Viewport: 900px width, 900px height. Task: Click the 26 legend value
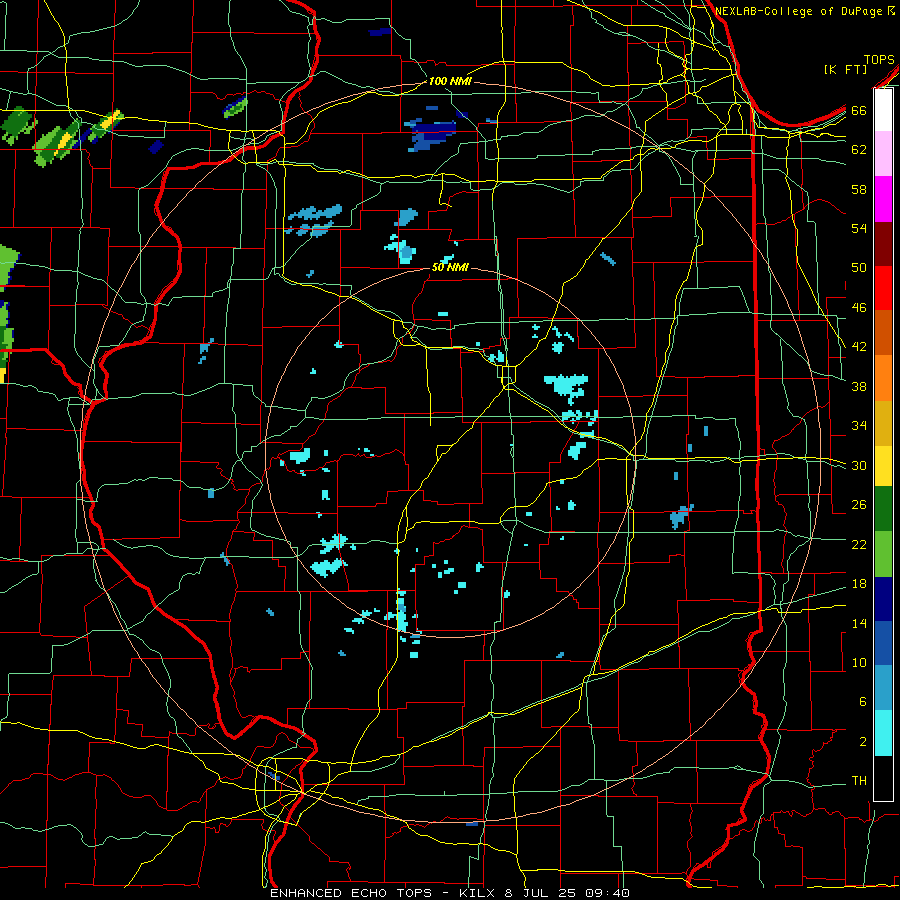pos(859,505)
